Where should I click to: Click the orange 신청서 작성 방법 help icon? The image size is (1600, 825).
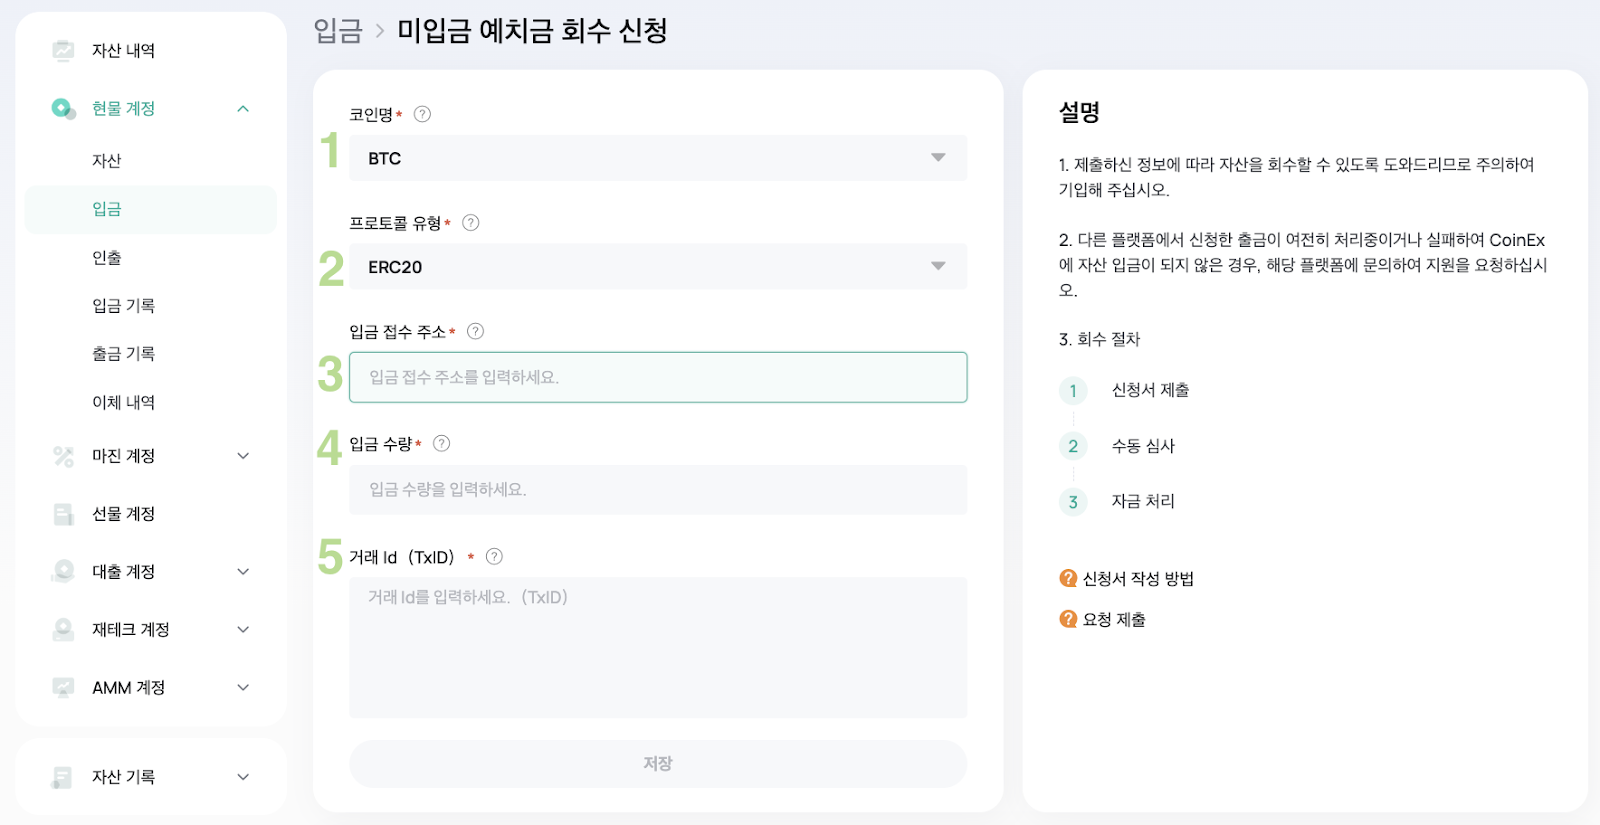1068,578
